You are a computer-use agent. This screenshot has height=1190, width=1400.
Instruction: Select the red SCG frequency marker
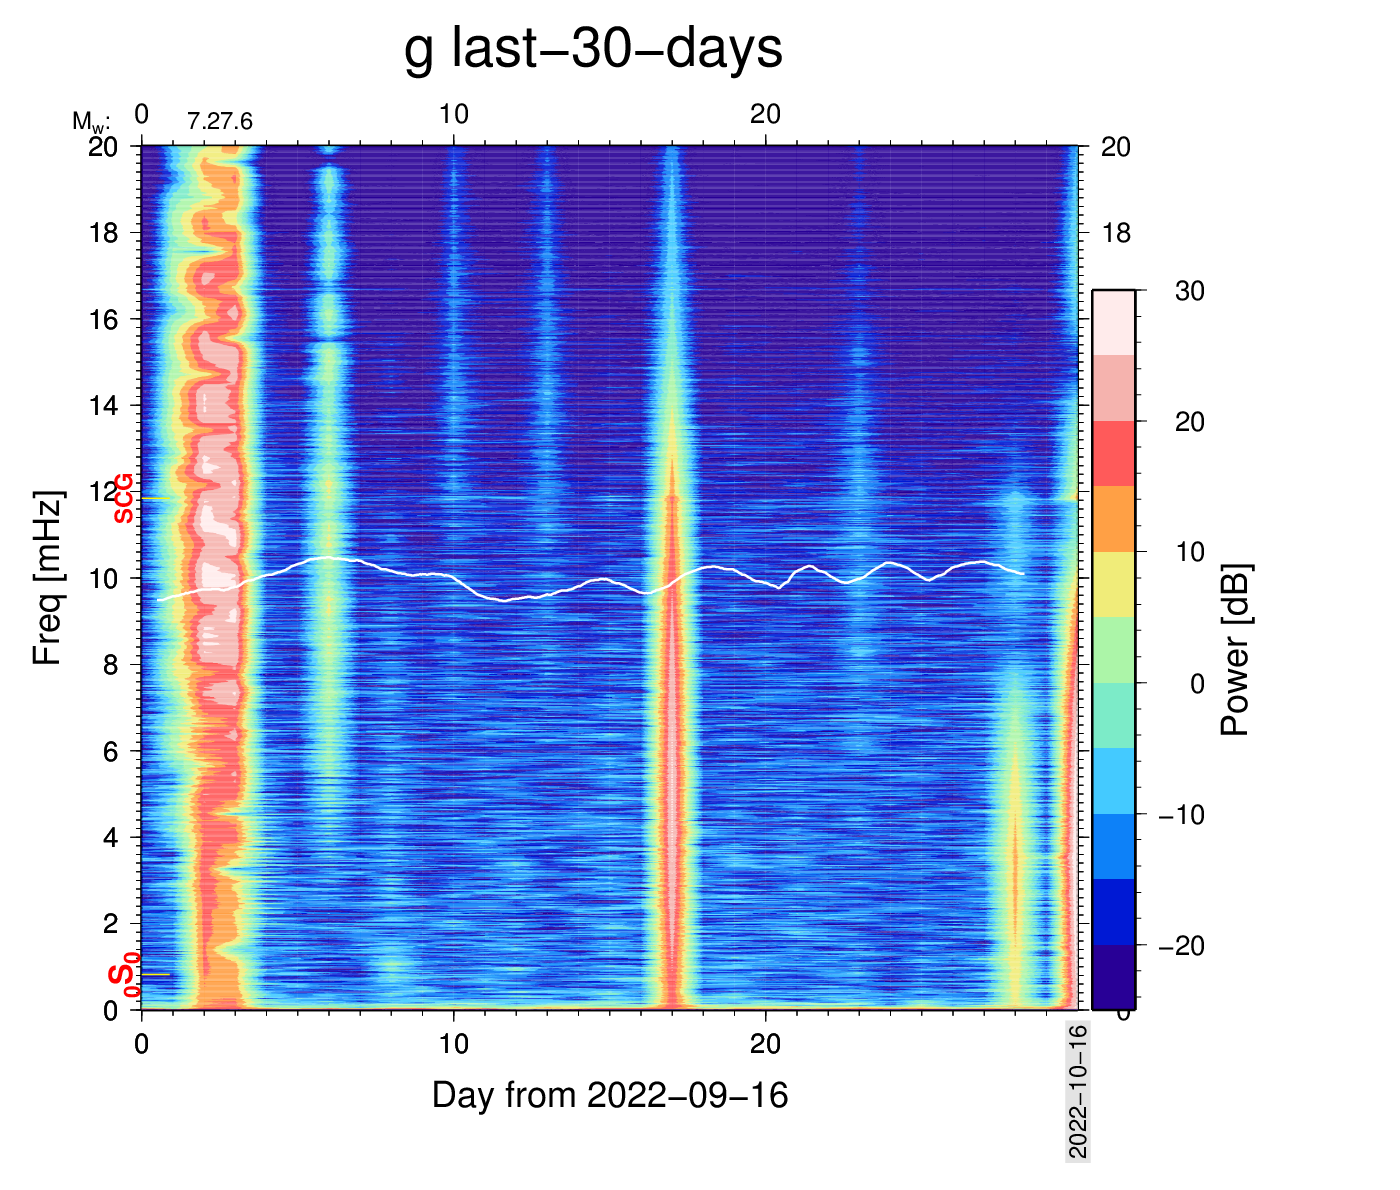[123, 498]
